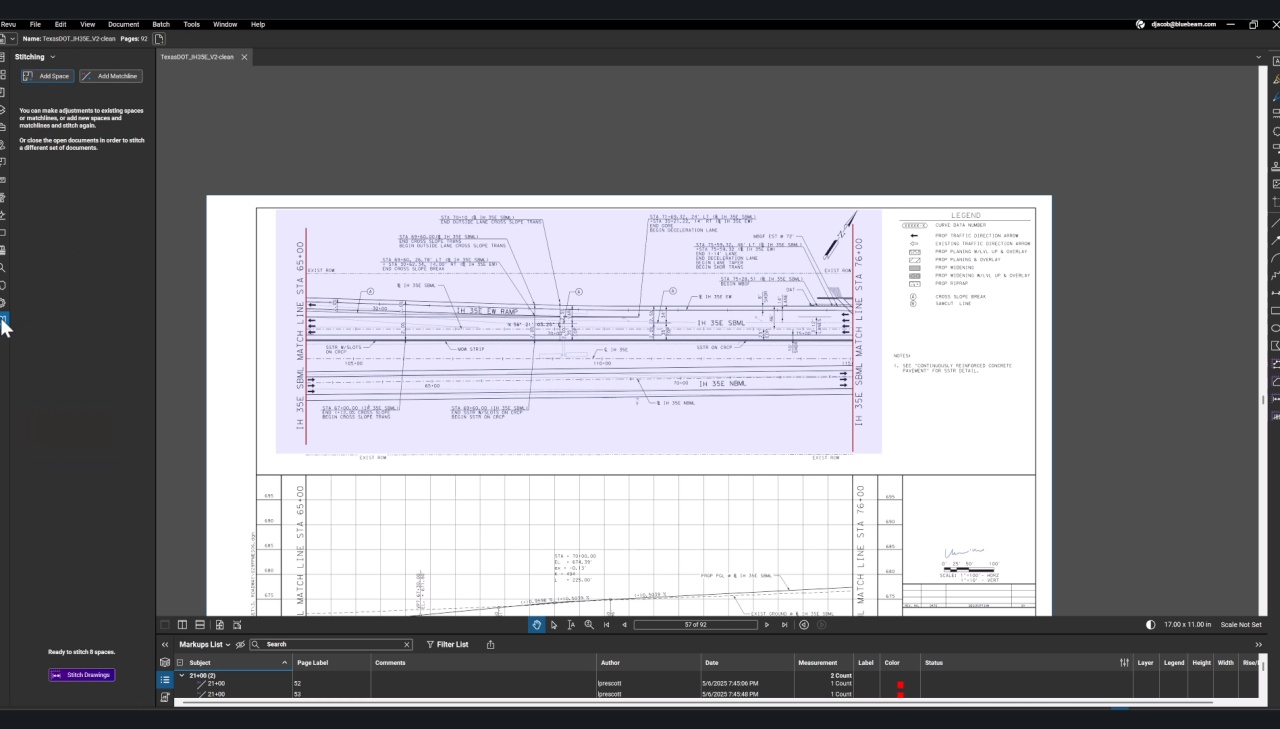Image resolution: width=1280 pixels, height=729 pixels.
Task: Toggle Hide Markups eye icon
Action: 240,645
